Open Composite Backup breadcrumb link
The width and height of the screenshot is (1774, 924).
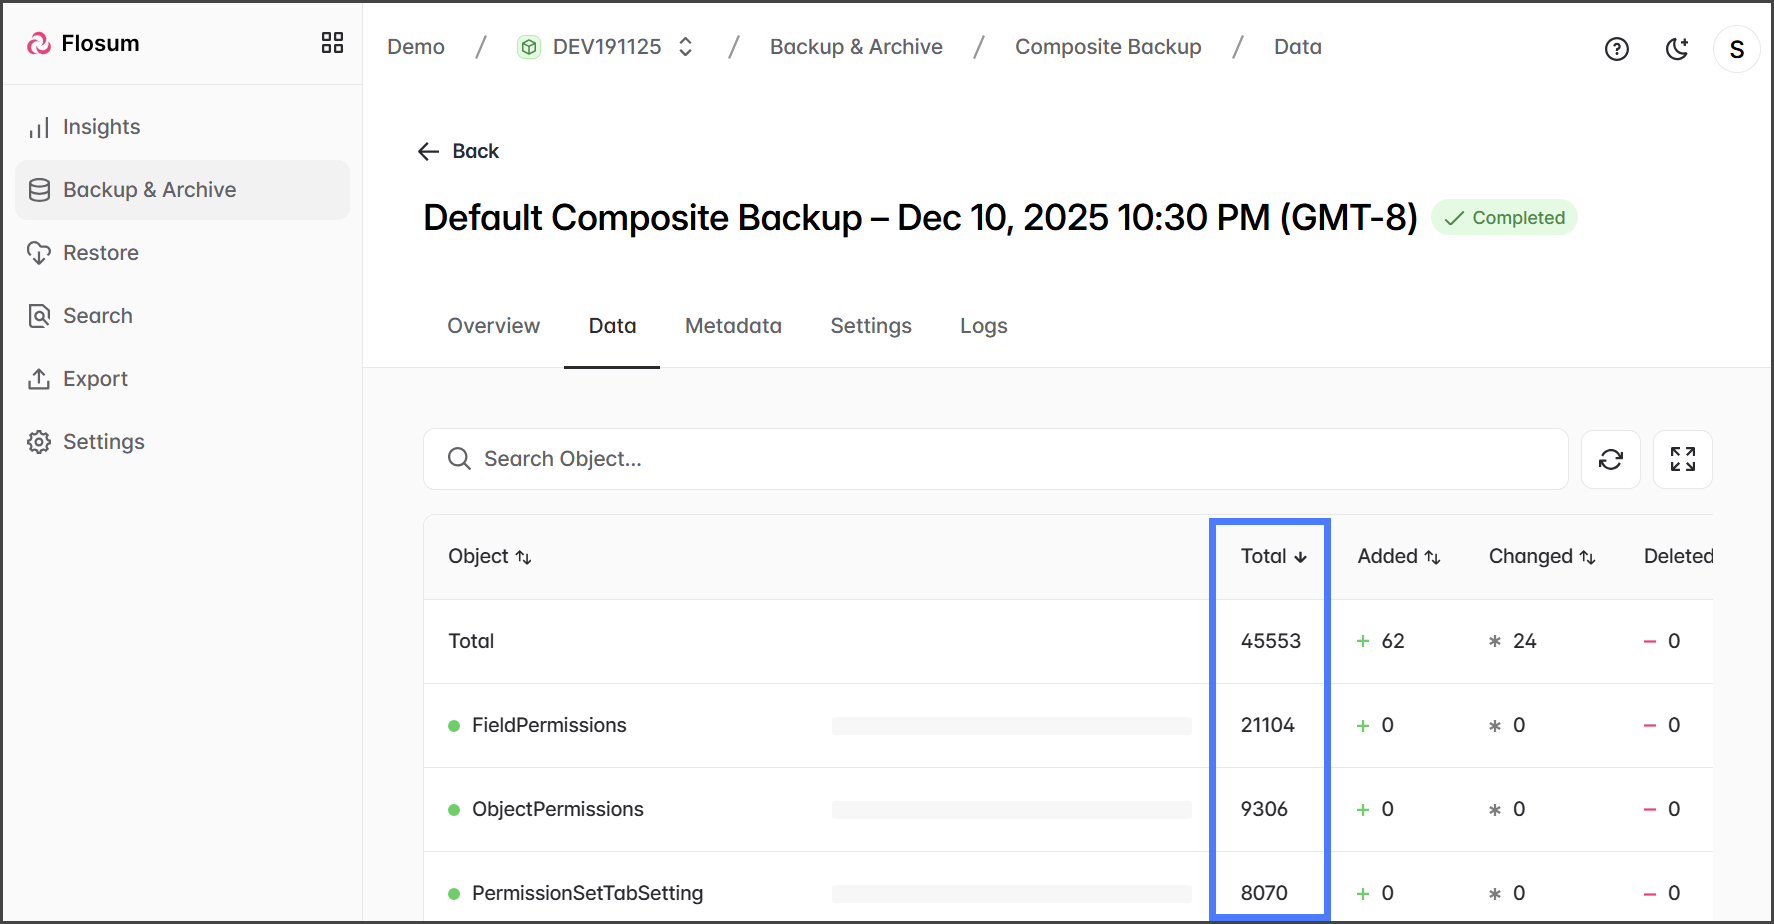pos(1107,47)
